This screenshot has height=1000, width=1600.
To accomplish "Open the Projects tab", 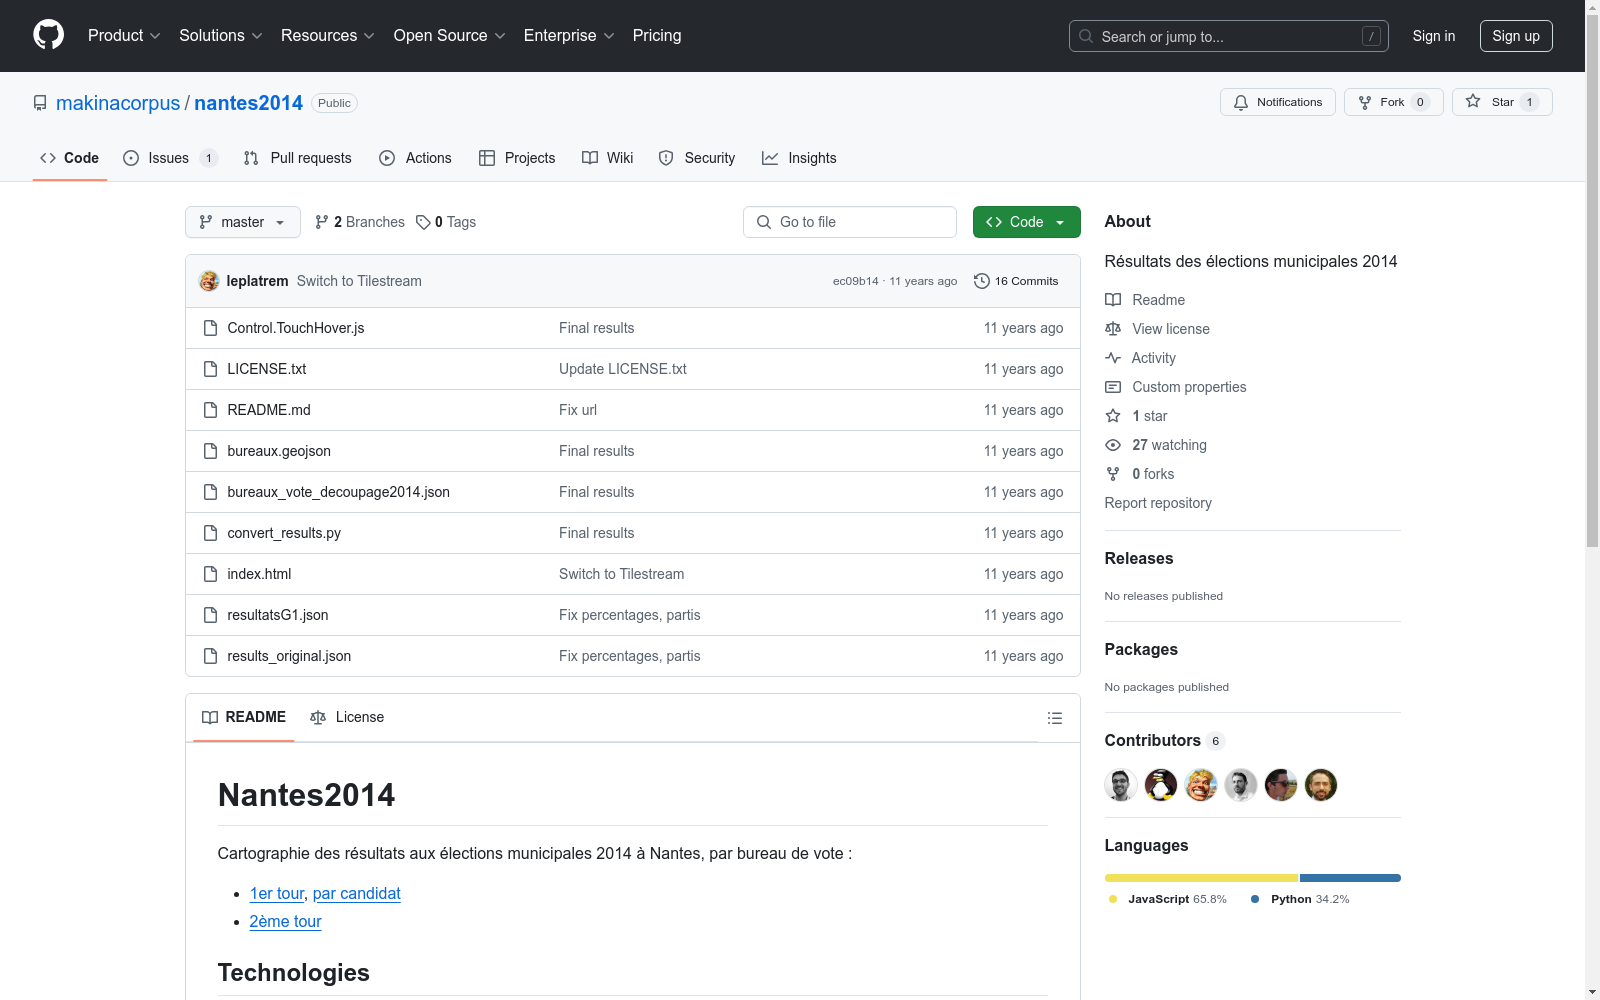I will (517, 158).
